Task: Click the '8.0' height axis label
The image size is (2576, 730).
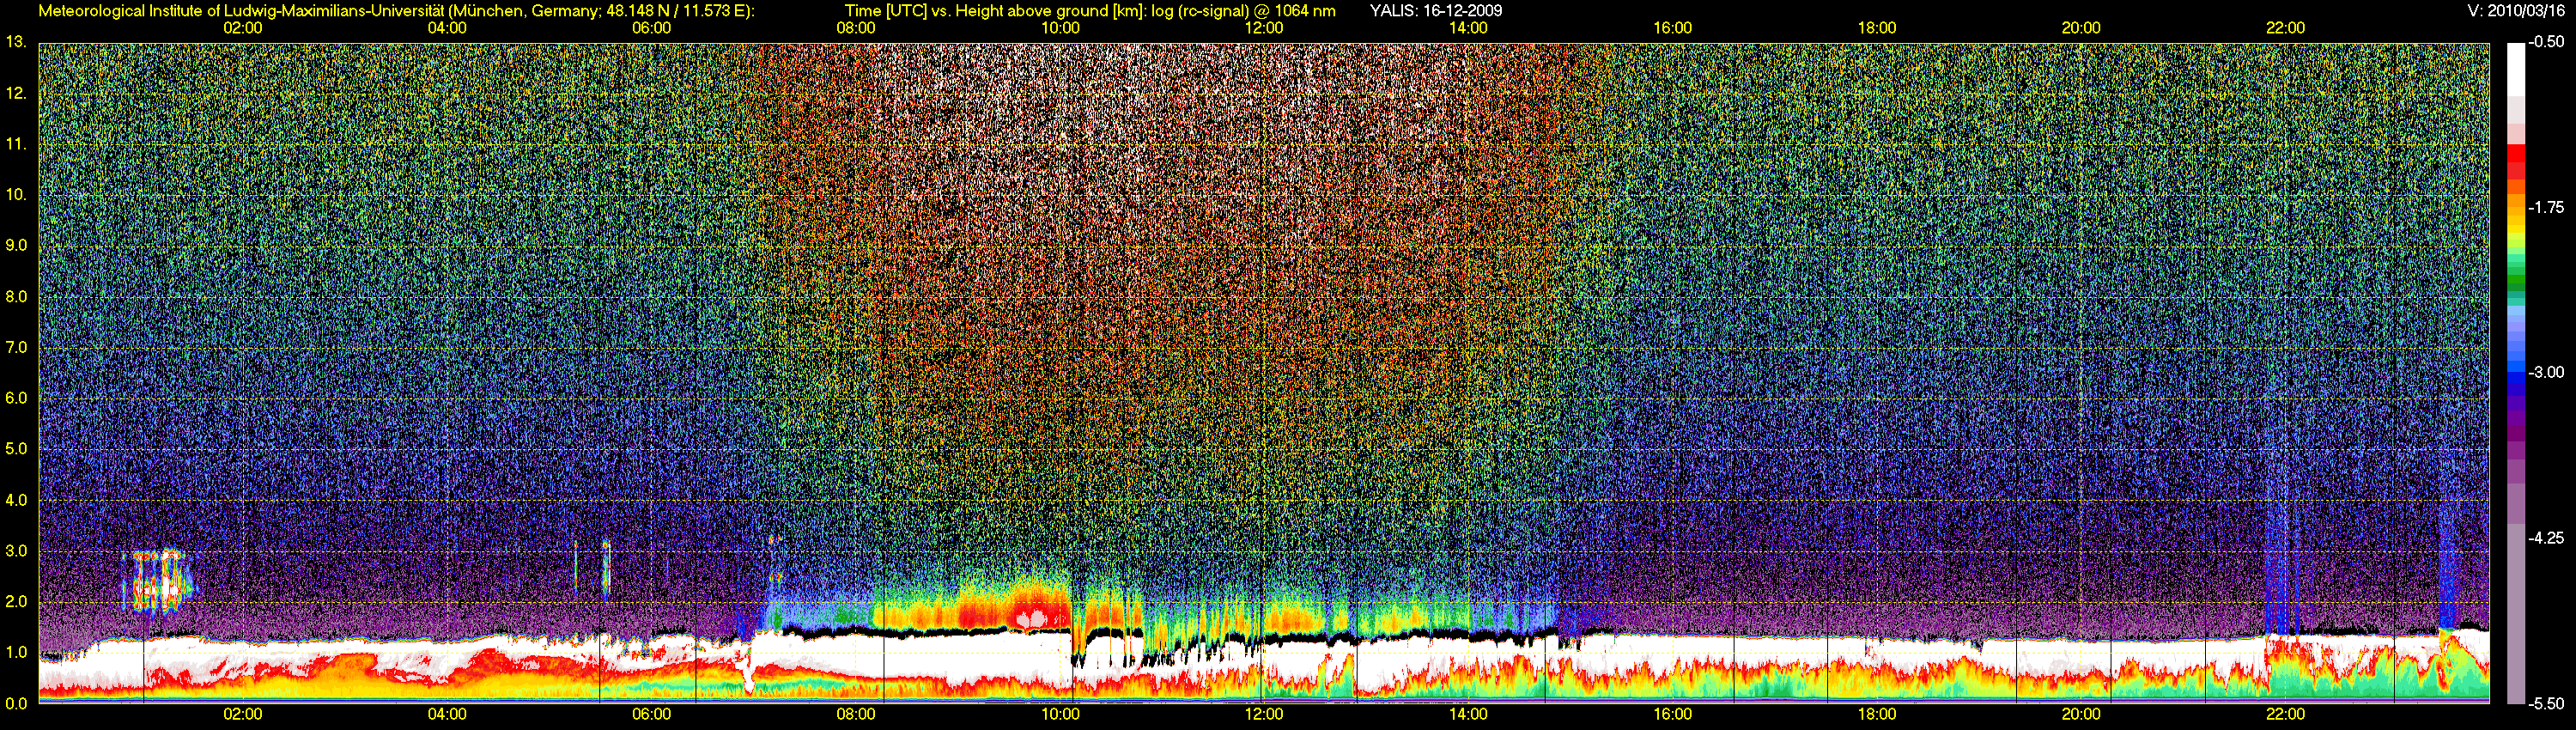Action: [x=16, y=296]
